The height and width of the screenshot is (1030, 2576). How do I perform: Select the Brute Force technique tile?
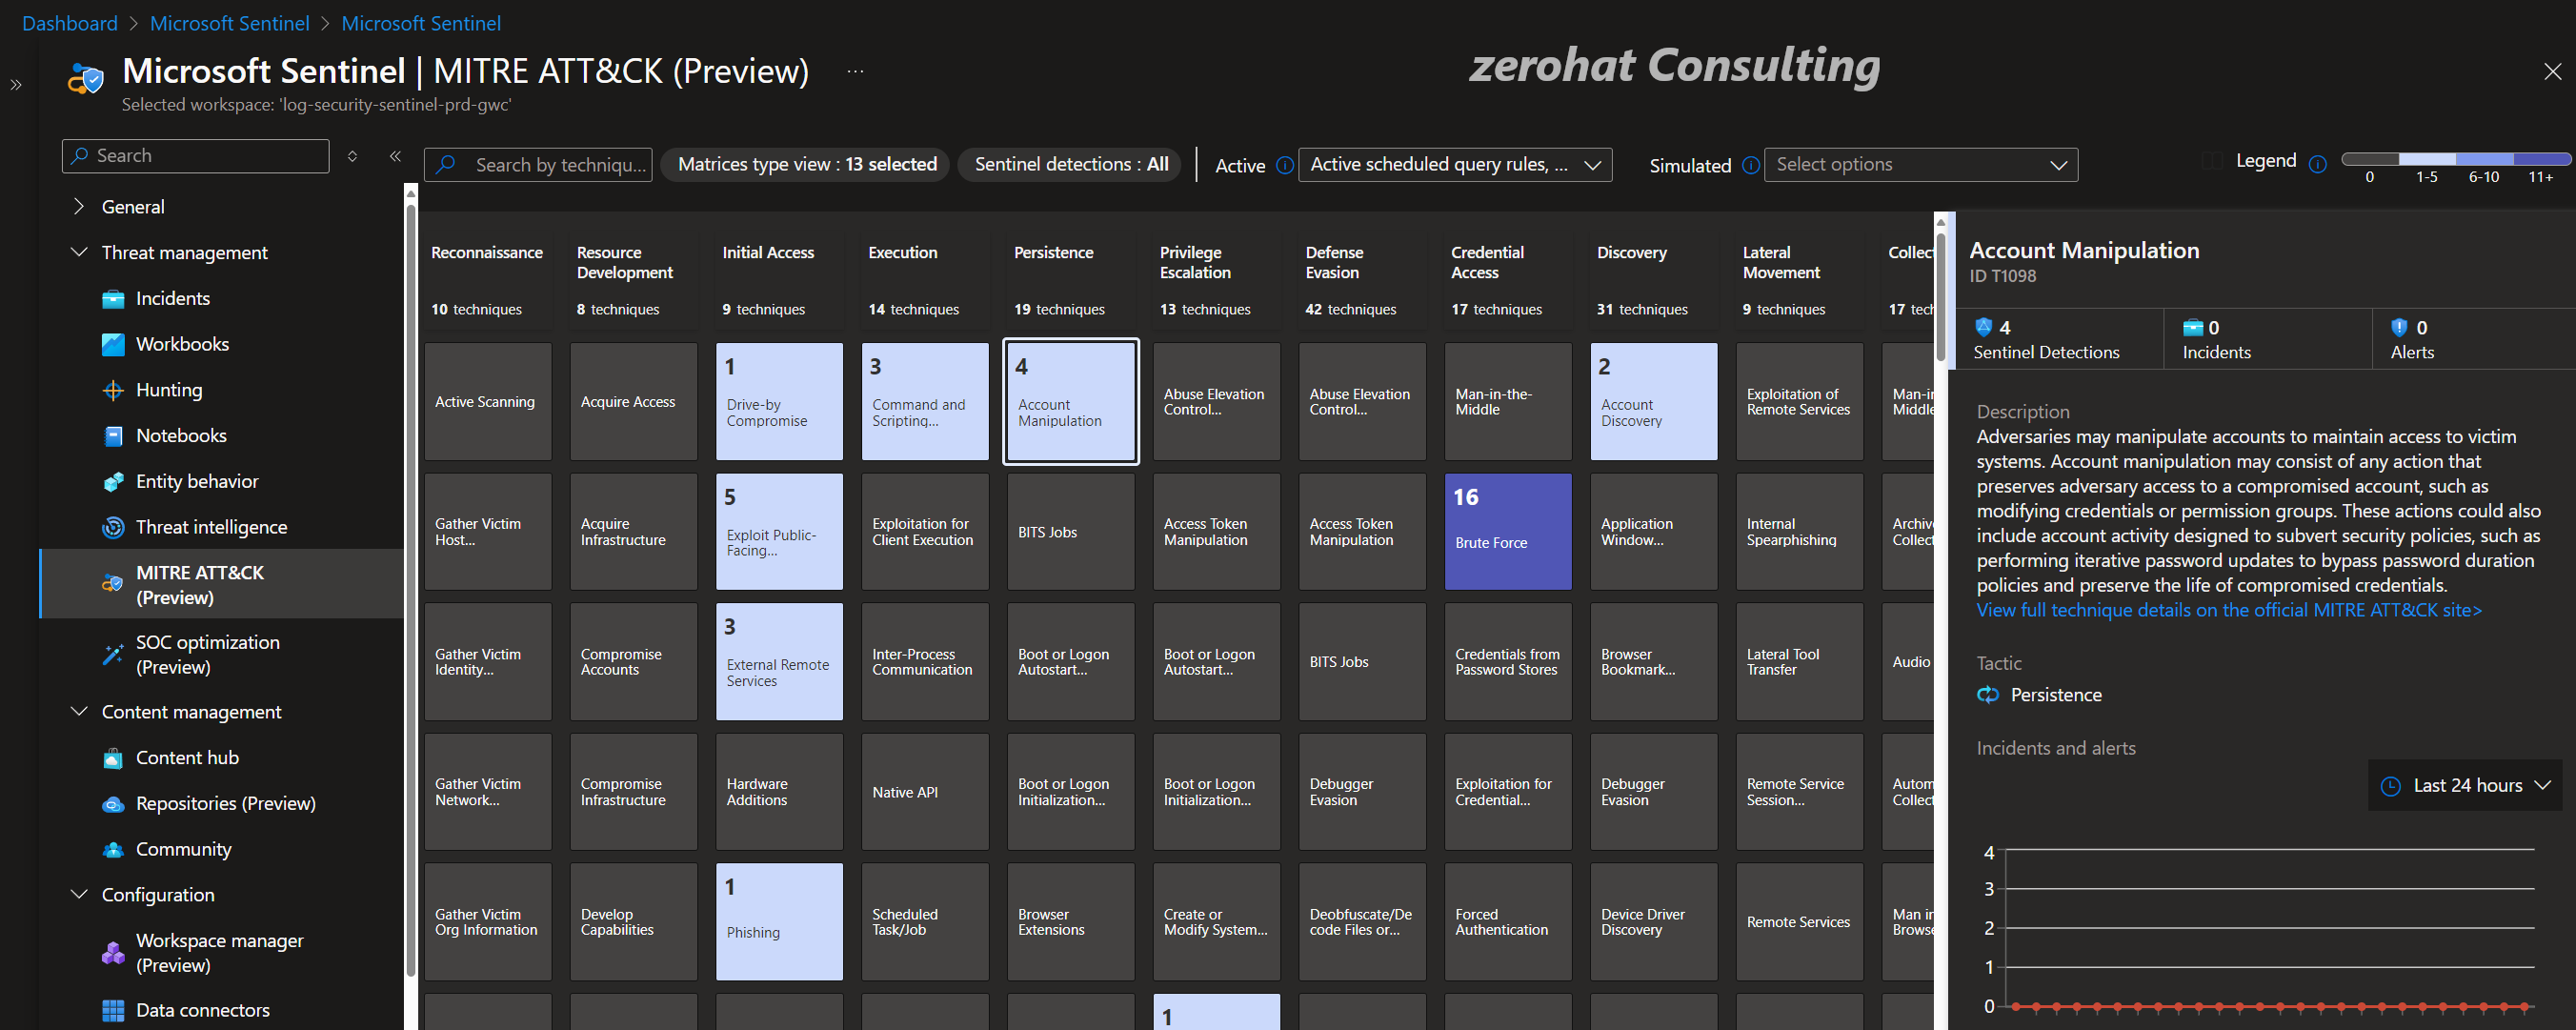pos(1507,532)
